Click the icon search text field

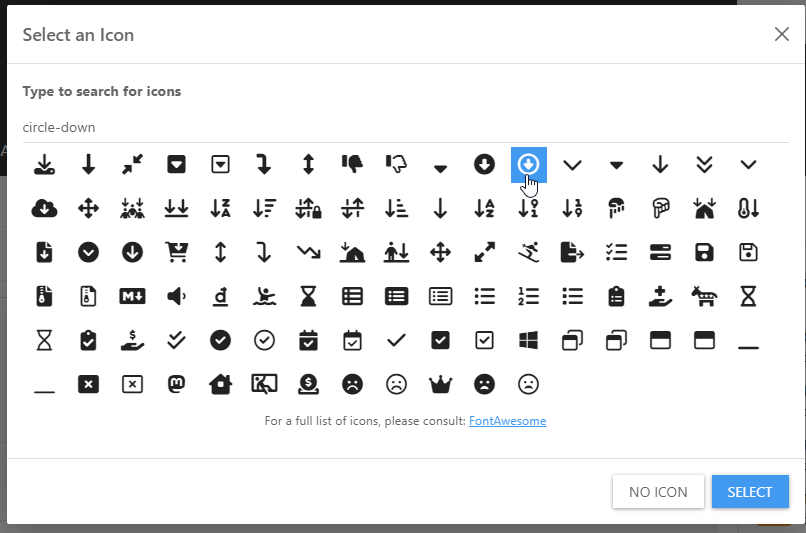point(400,128)
